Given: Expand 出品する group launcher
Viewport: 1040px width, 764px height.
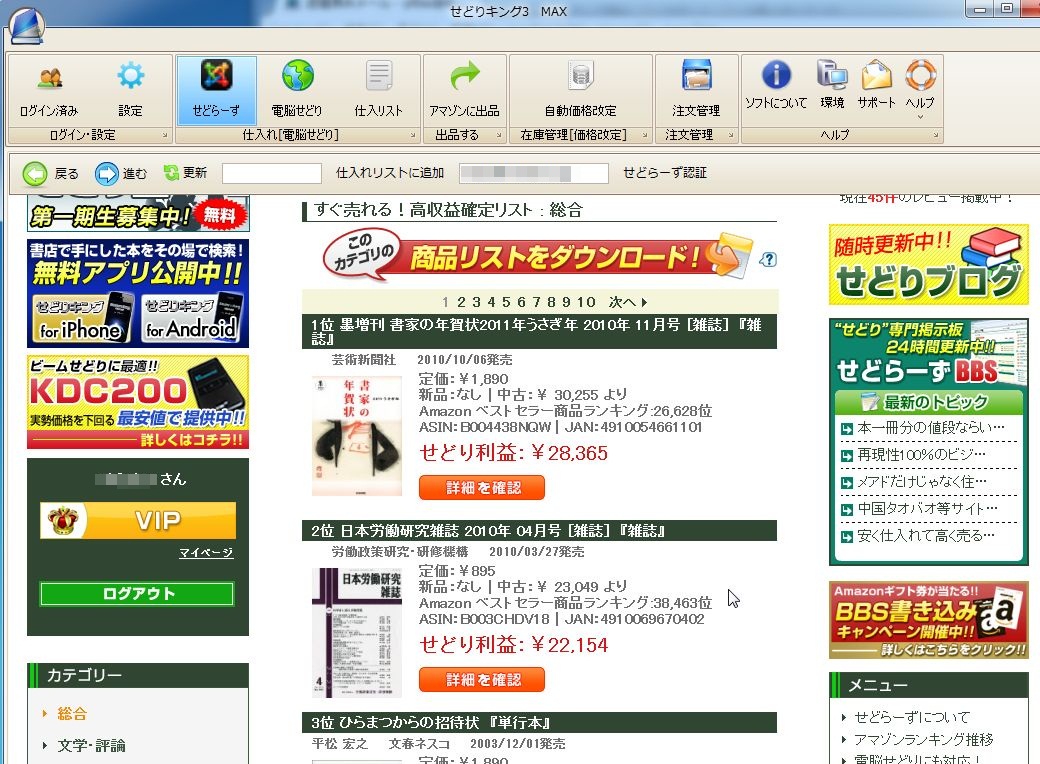Looking at the screenshot, I should coord(499,135).
